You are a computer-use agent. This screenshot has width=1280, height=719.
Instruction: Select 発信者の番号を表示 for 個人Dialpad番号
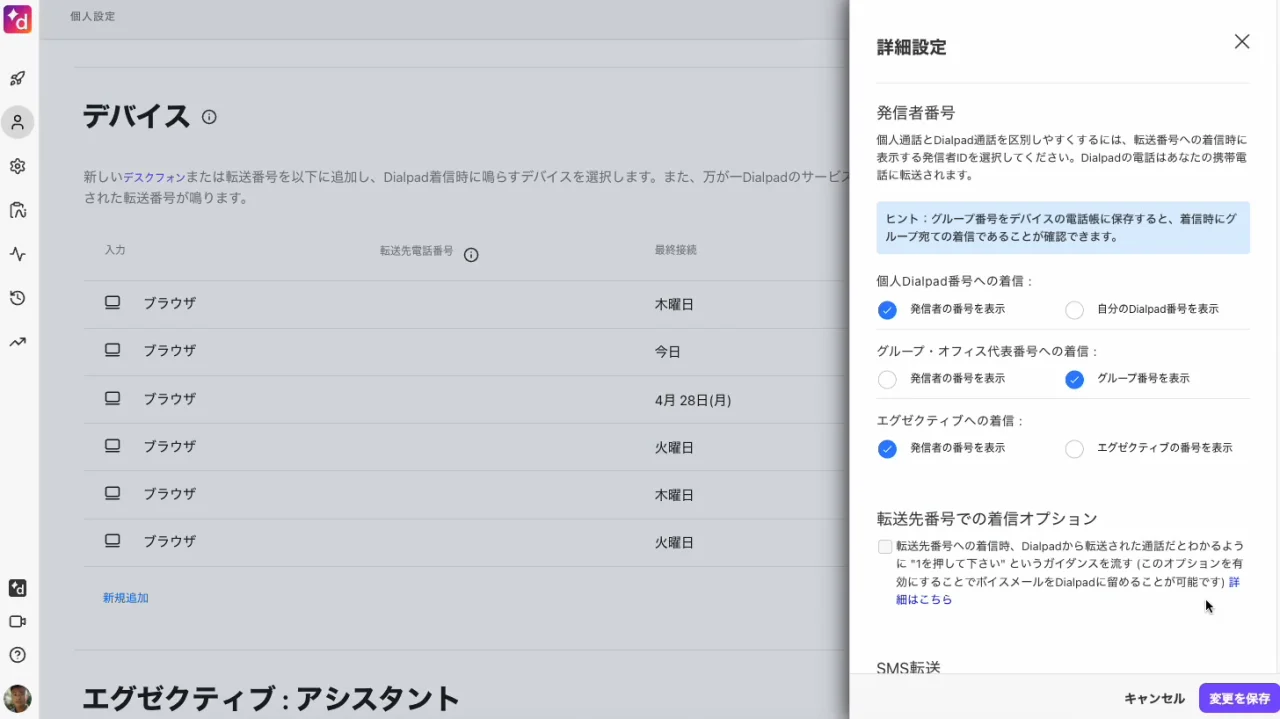(887, 310)
